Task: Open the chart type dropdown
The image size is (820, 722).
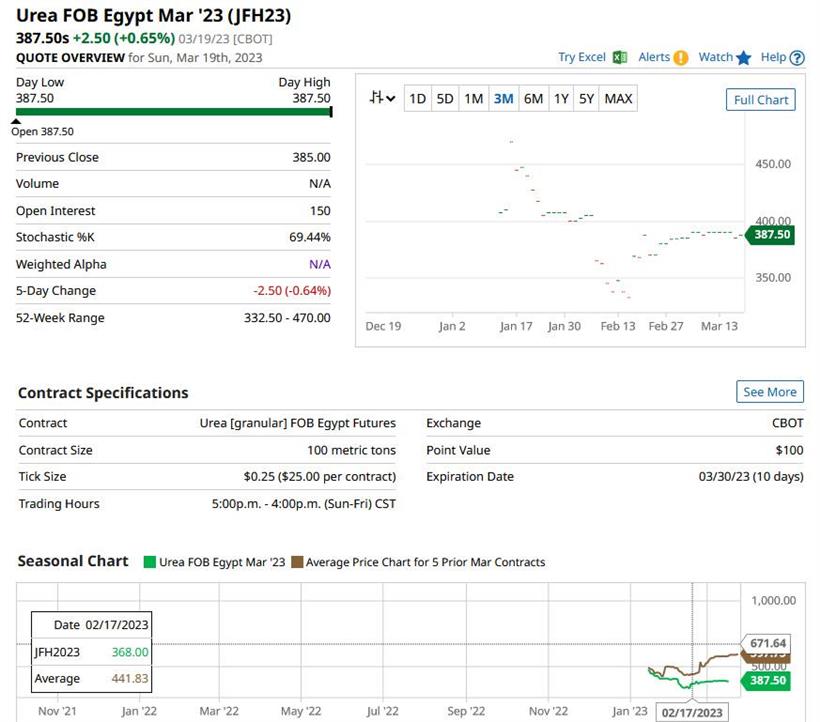Action: [x=381, y=98]
